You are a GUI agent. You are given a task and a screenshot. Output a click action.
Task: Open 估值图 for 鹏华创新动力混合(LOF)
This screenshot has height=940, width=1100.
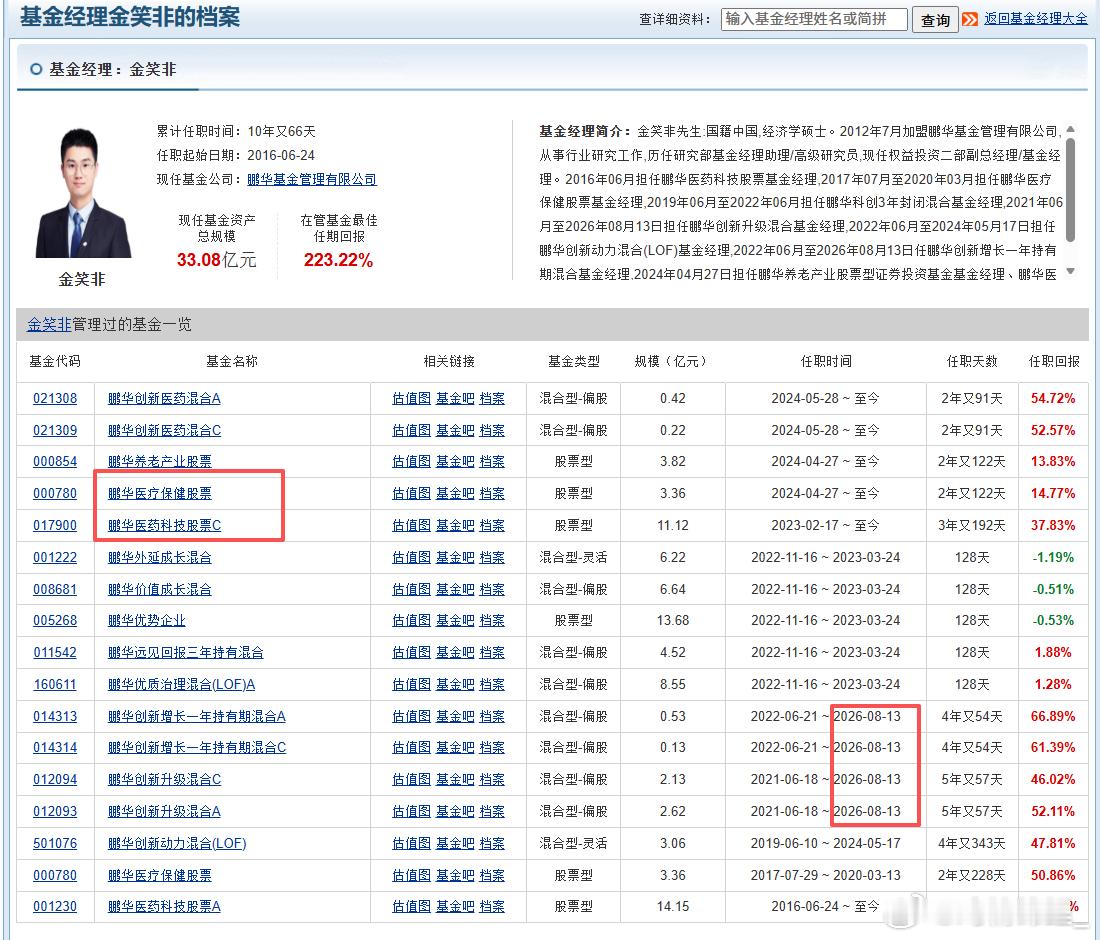point(411,843)
